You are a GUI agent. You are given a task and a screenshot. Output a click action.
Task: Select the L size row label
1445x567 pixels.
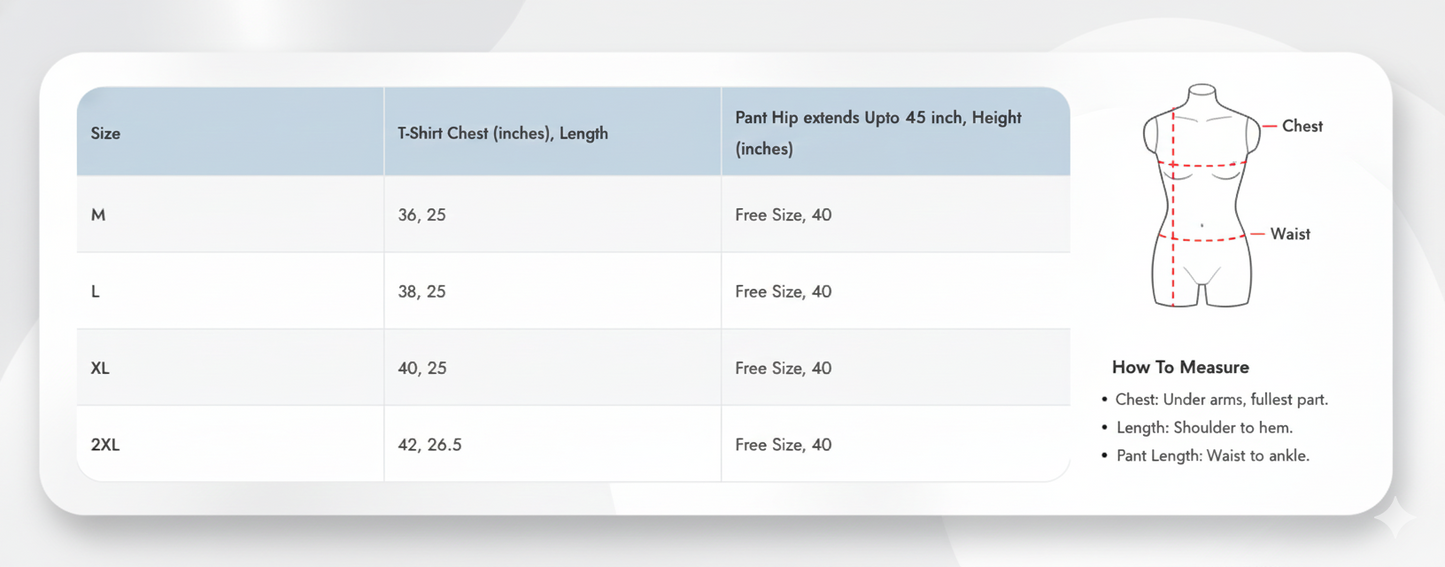click(x=96, y=292)
